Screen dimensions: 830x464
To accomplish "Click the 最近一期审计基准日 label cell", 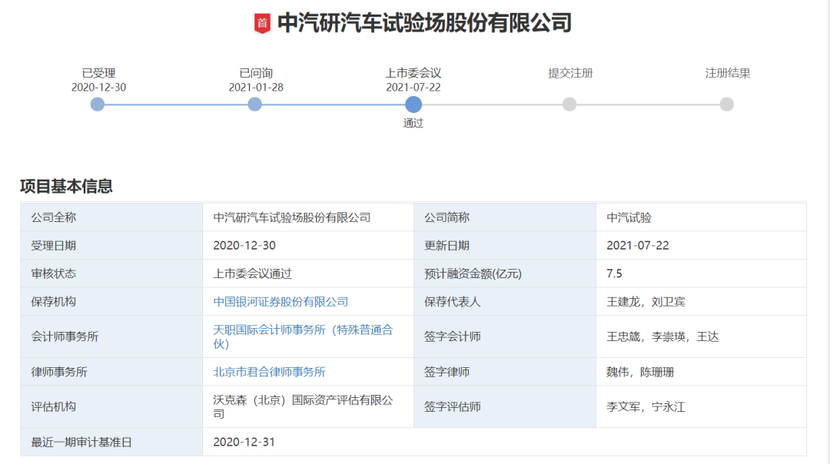I will click(111, 442).
